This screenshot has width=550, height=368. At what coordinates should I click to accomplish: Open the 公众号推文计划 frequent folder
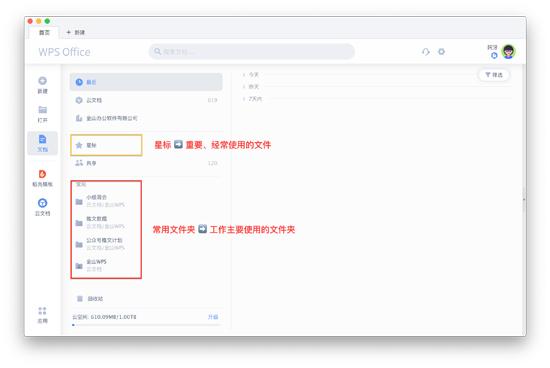tap(106, 244)
